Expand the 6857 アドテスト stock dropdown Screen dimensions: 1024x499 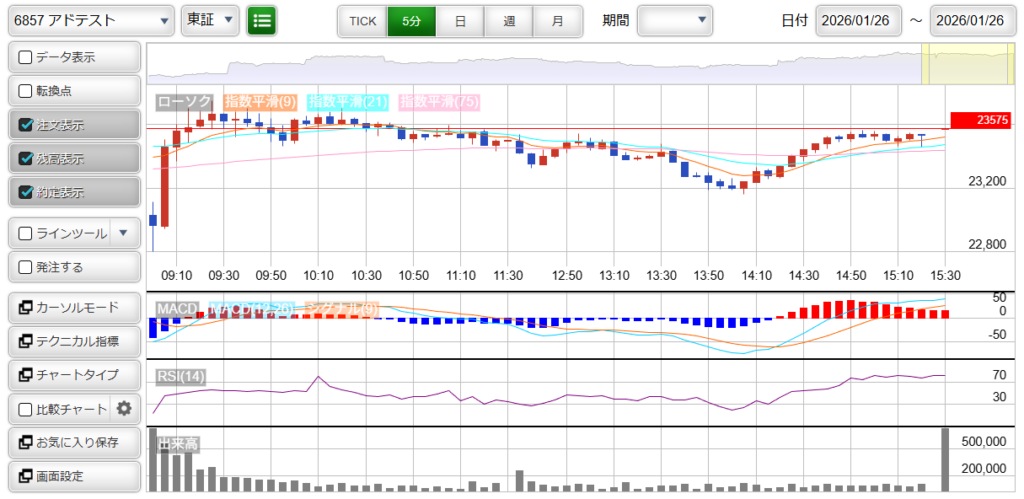89,20
